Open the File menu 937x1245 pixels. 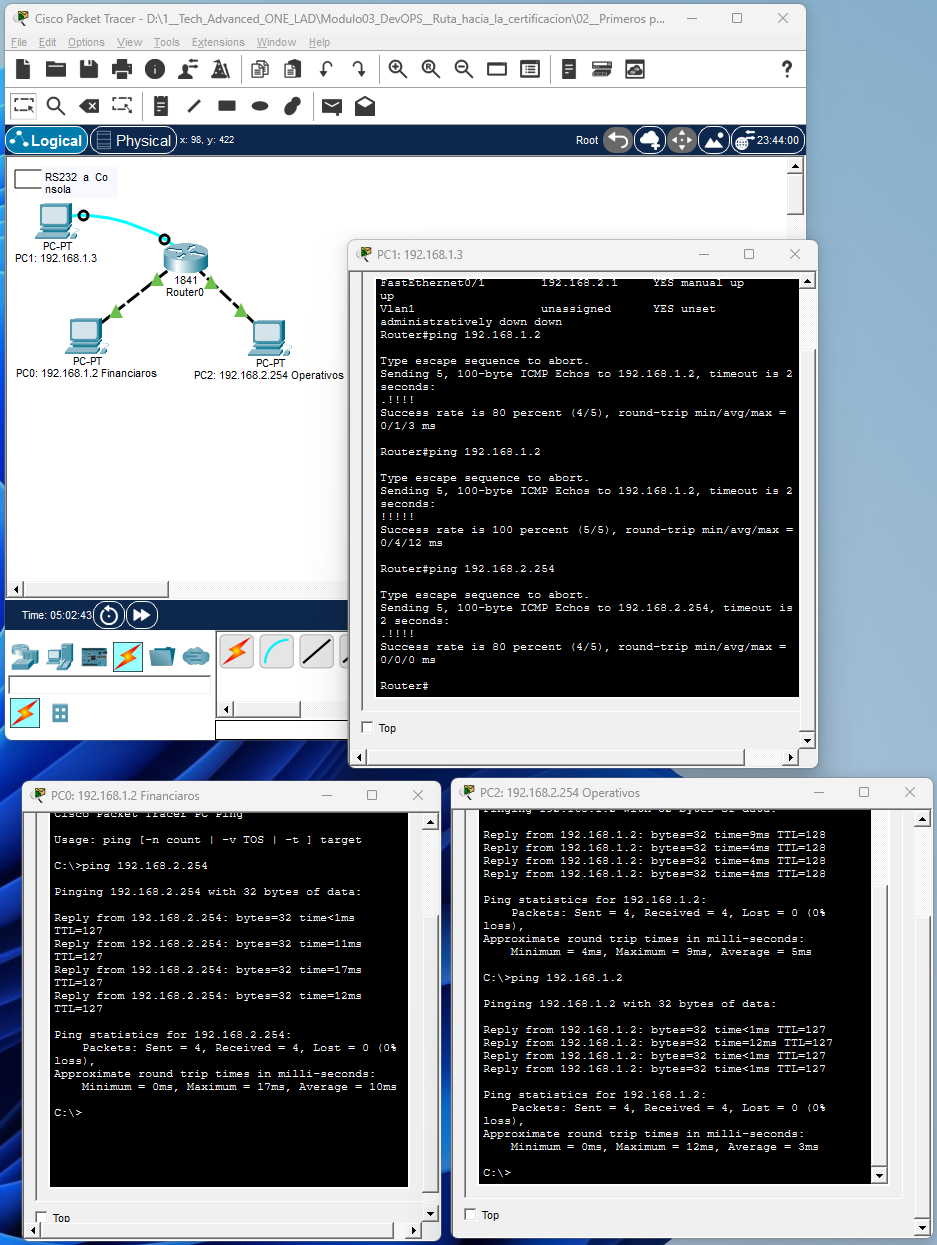tap(19, 42)
